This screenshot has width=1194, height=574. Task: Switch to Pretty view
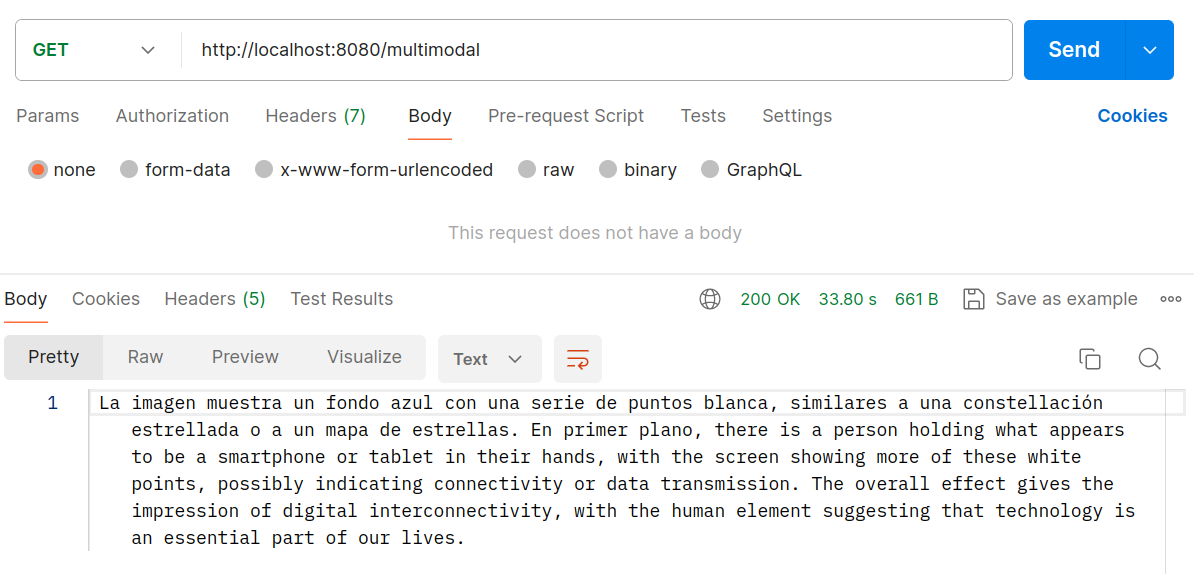coord(53,357)
